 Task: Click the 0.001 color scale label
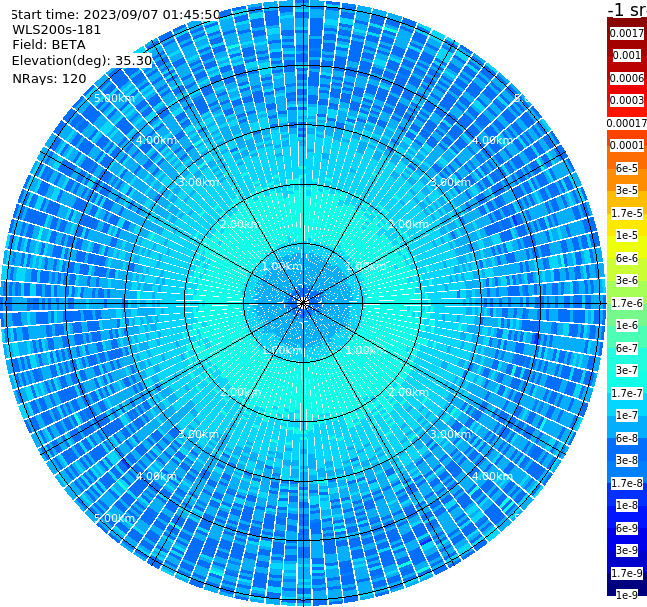pos(627,55)
